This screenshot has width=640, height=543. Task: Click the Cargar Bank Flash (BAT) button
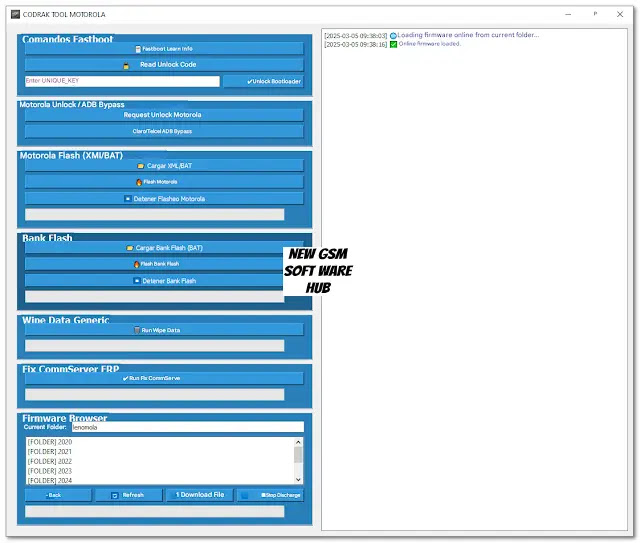[x=154, y=248]
